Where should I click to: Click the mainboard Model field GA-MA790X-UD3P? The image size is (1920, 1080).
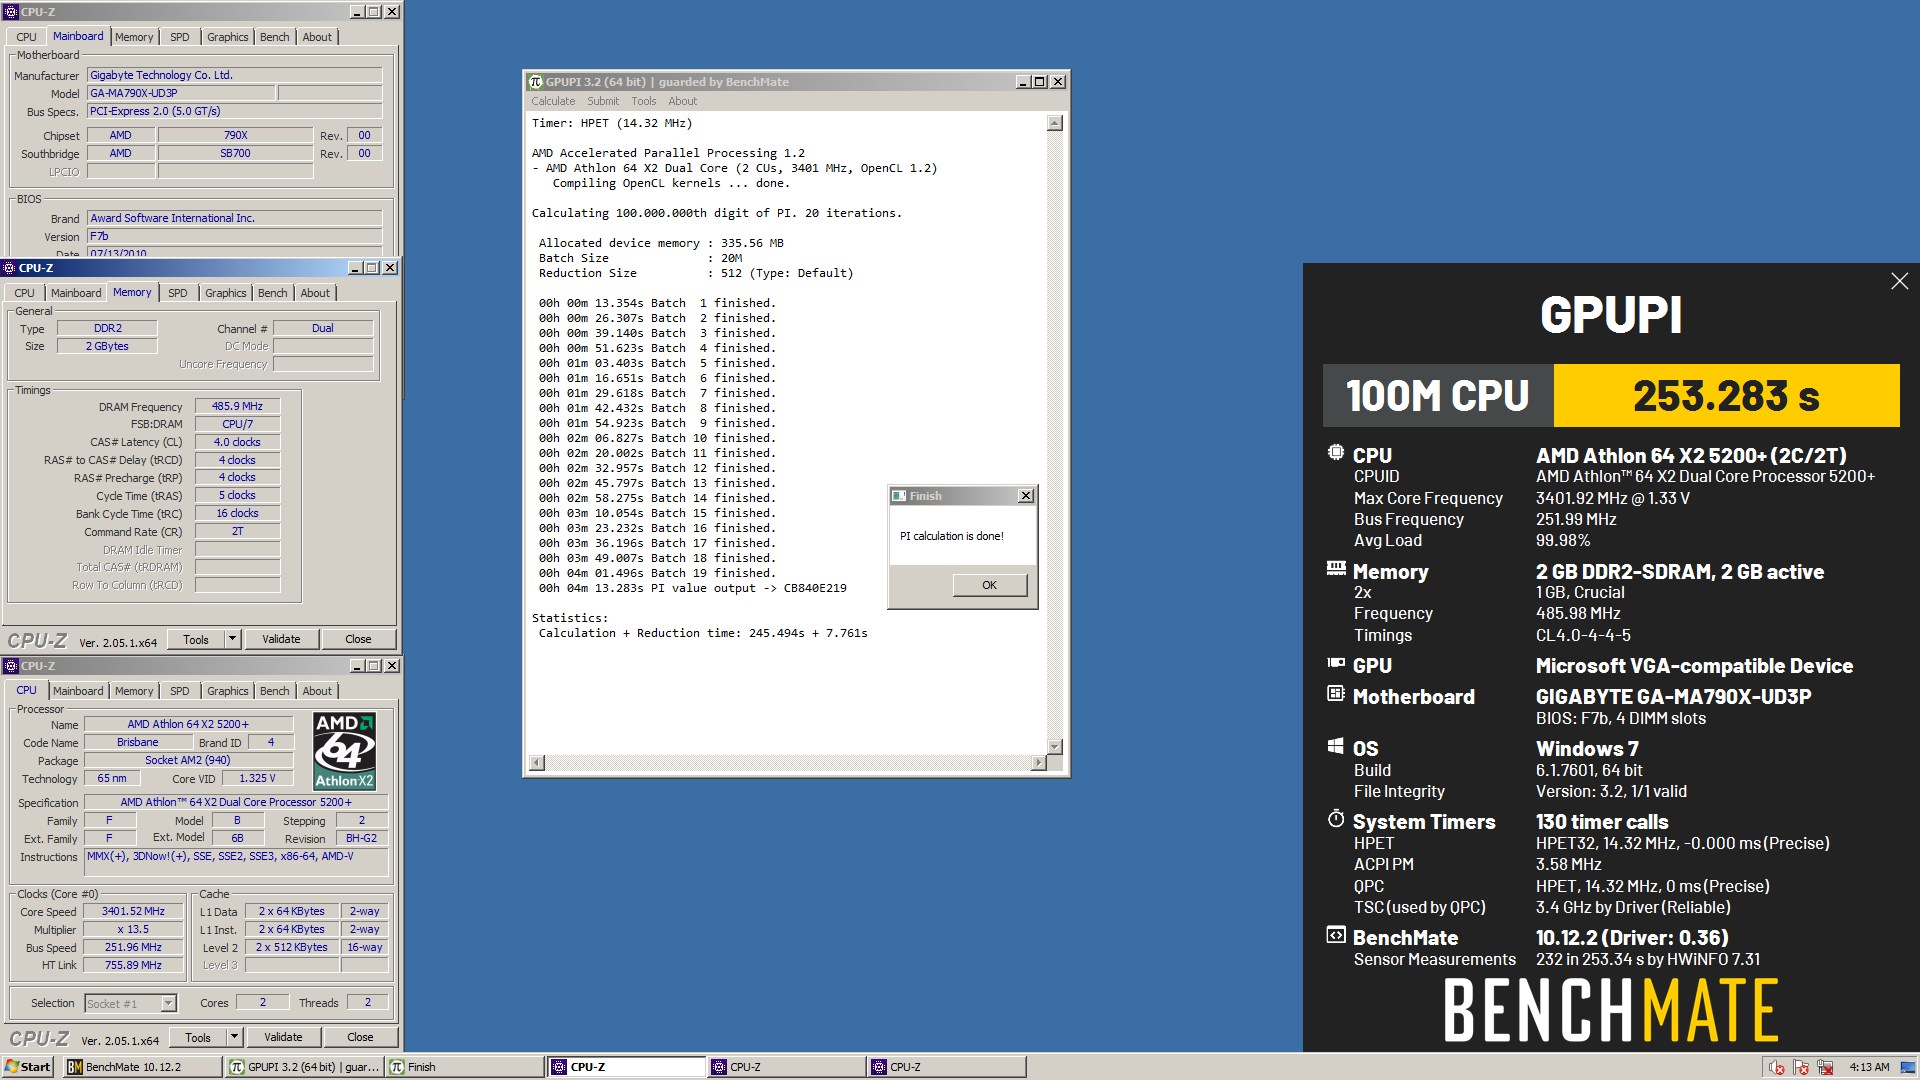180,93
